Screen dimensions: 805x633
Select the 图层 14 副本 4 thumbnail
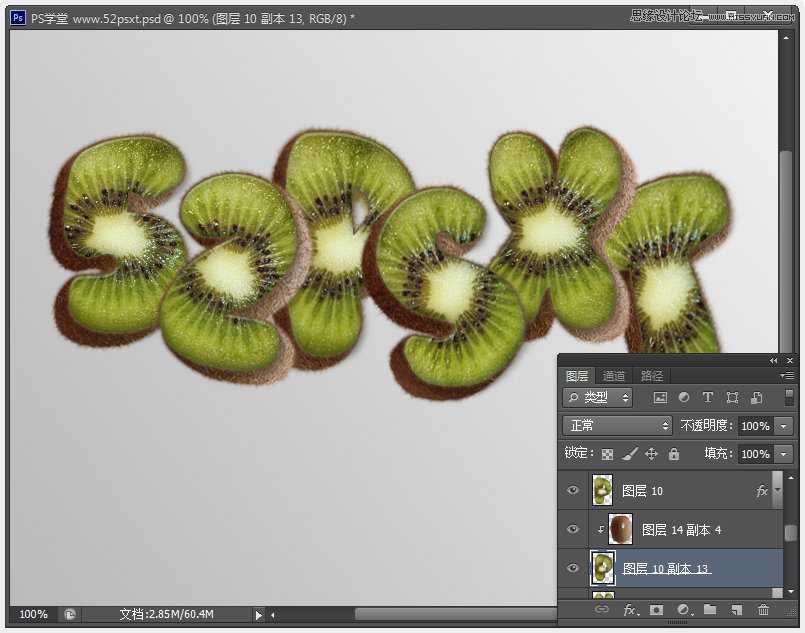coord(620,529)
